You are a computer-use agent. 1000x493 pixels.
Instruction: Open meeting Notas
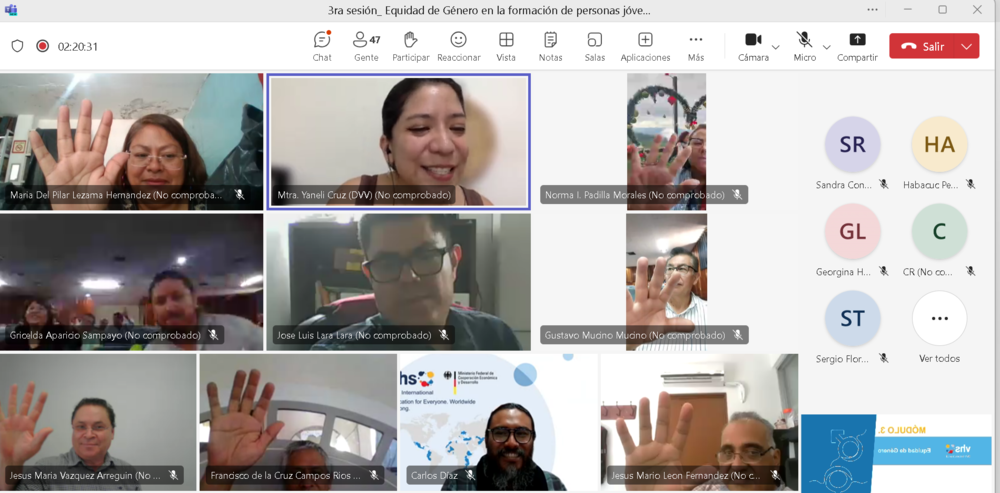(x=550, y=46)
